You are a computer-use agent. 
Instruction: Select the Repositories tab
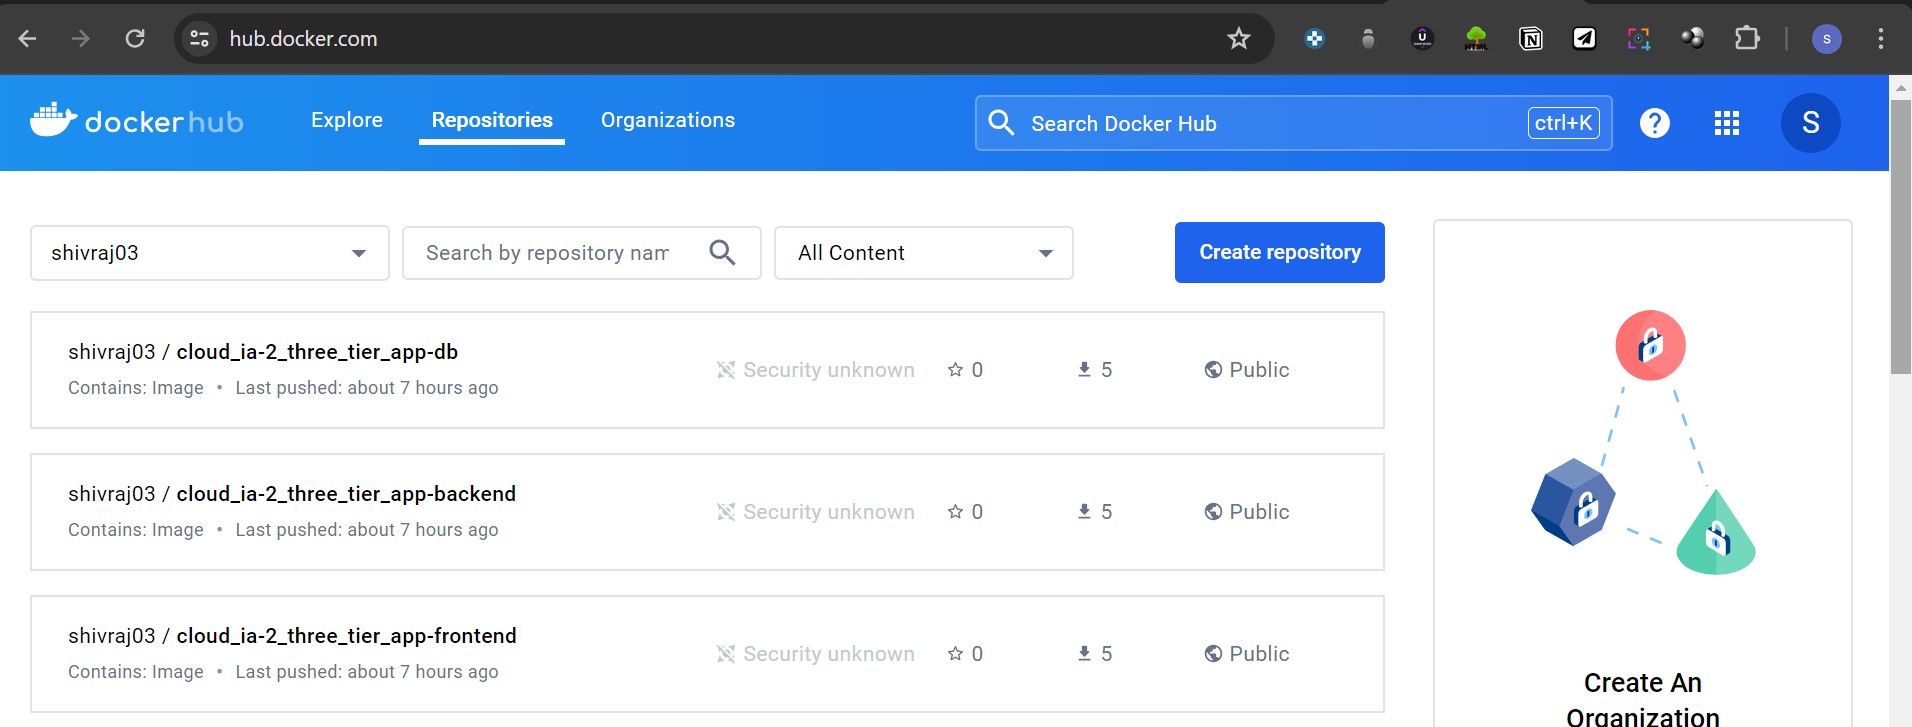[492, 120]
